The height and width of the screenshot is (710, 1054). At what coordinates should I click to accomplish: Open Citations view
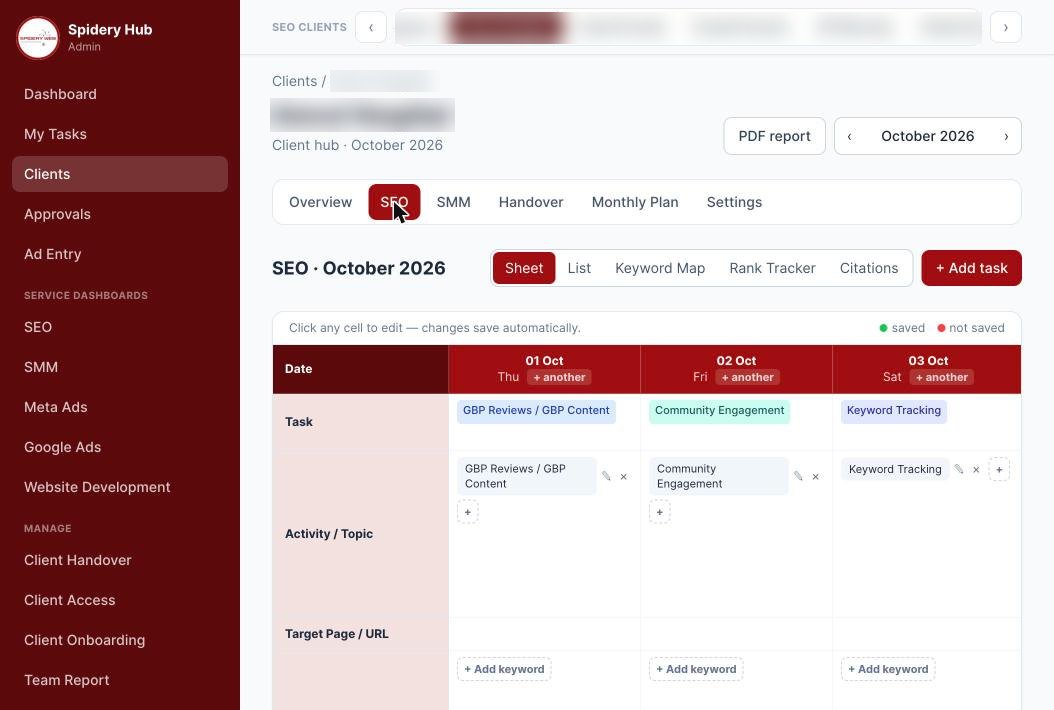[868, 268]
